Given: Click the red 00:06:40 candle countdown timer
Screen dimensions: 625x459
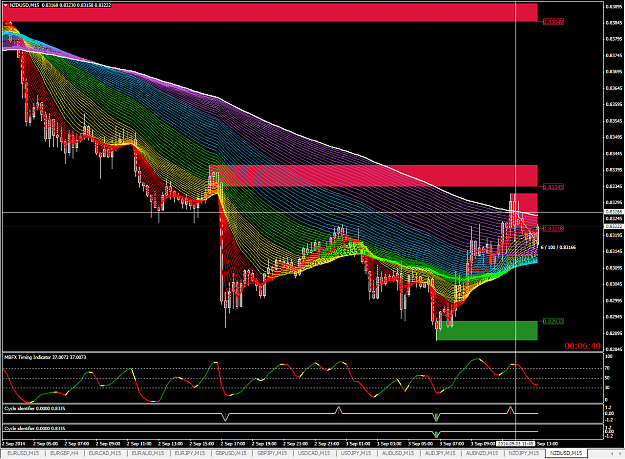Looking at the screenshot, I should tap(582, 346).
